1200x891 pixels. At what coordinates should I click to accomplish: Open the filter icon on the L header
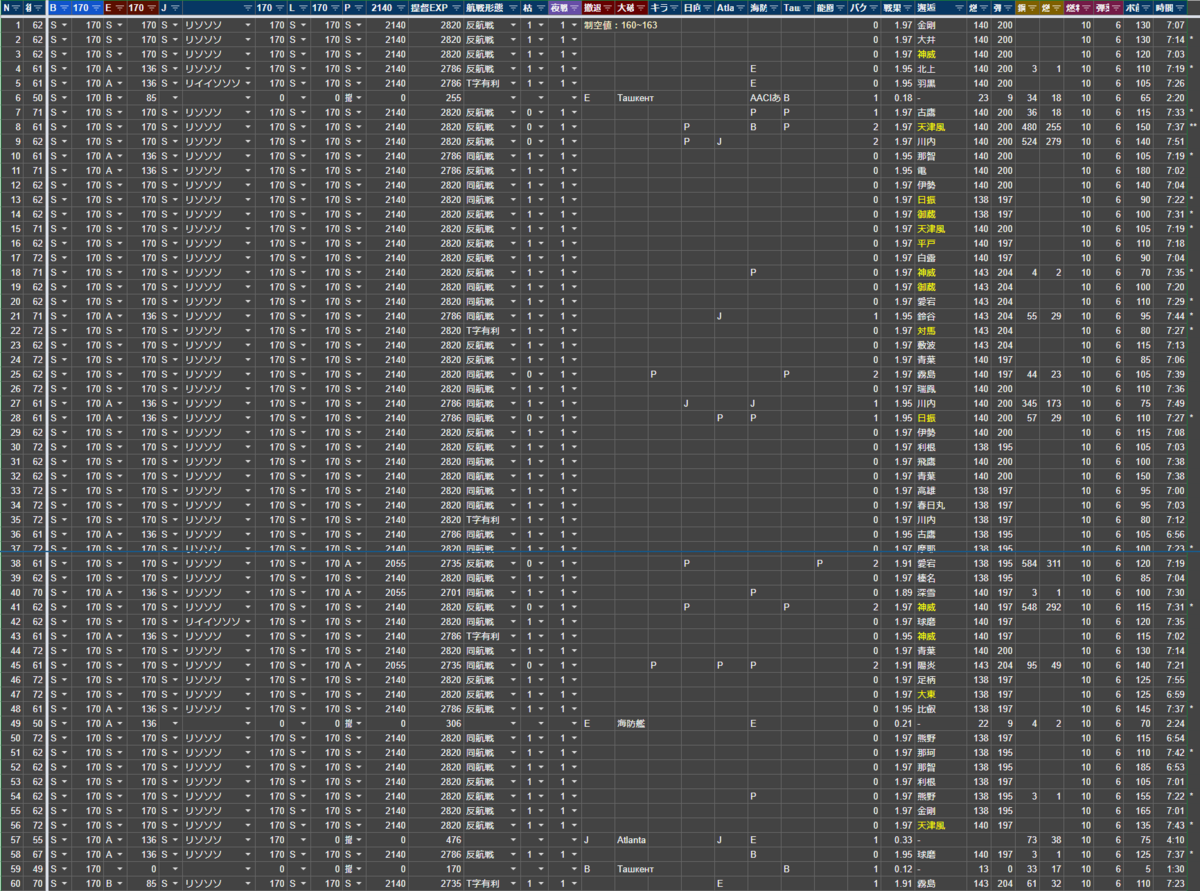[302, 7]
